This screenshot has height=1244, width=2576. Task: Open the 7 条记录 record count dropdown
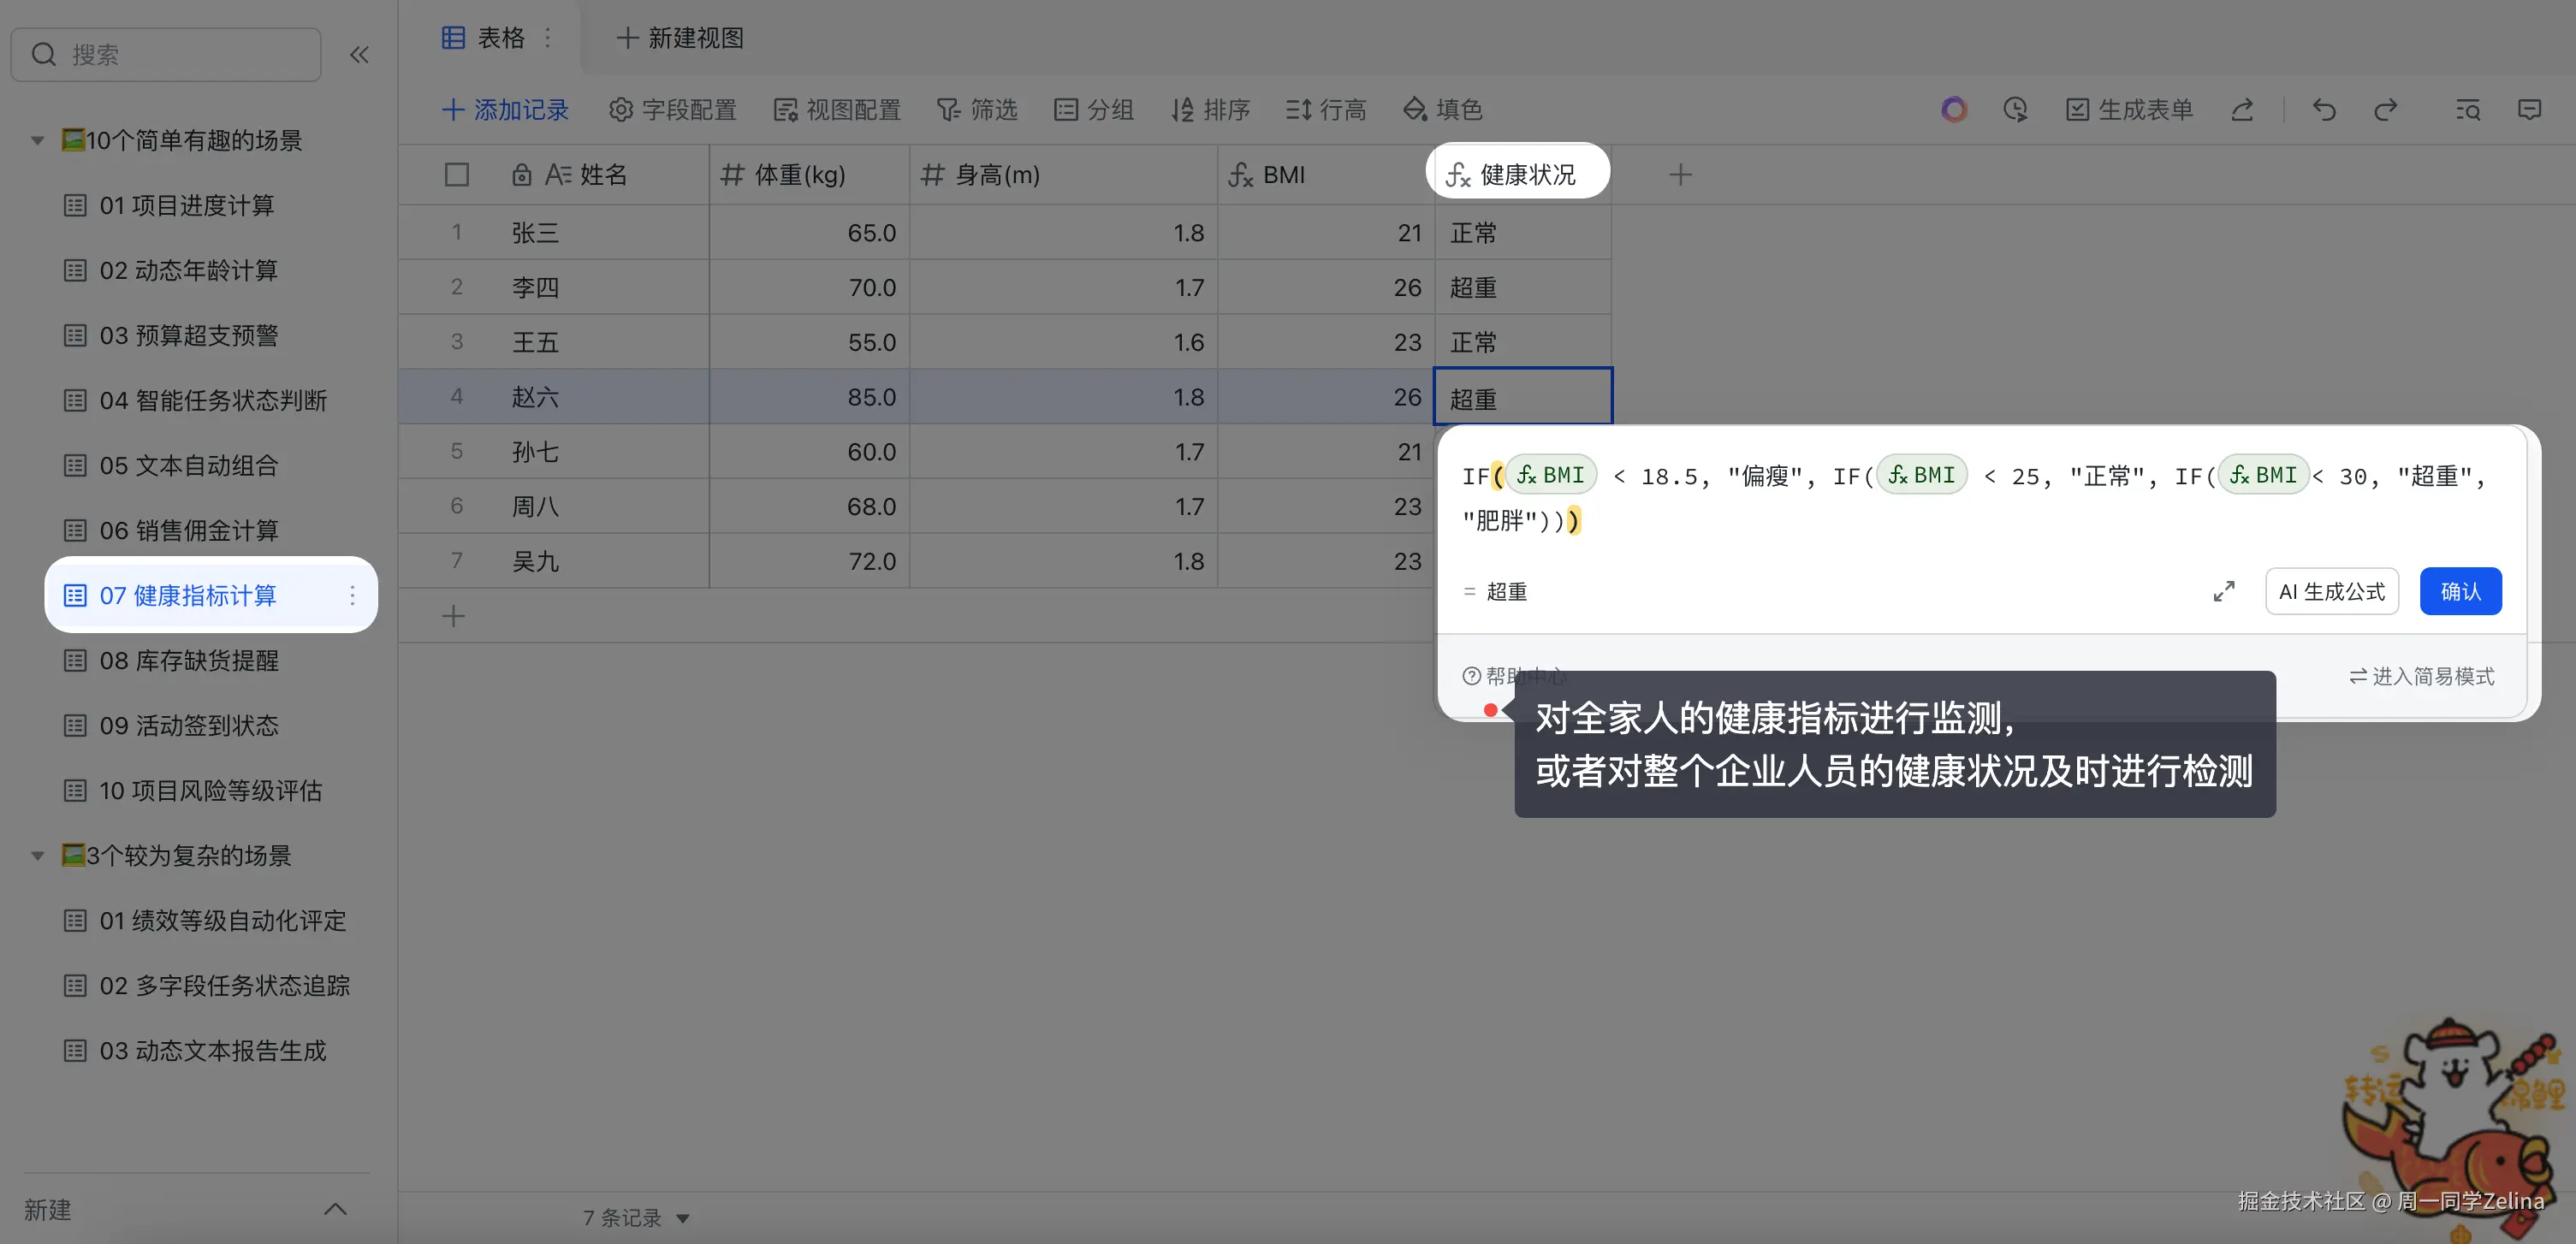click(636, 1218)
